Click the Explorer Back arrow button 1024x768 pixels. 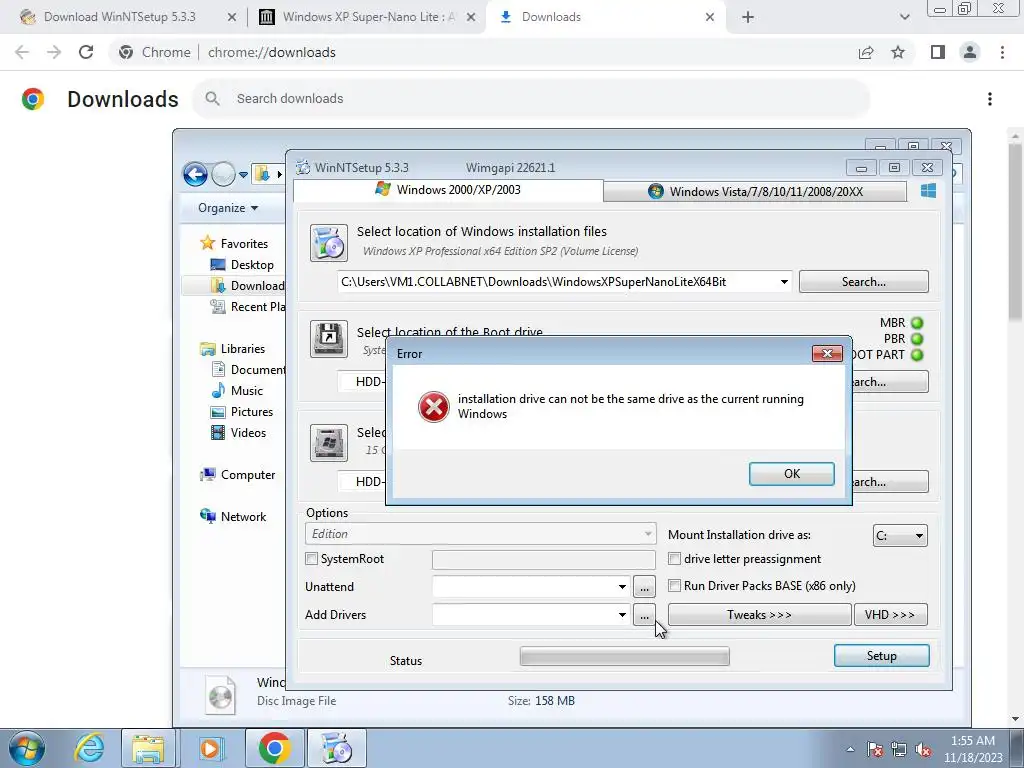point(195,174)
